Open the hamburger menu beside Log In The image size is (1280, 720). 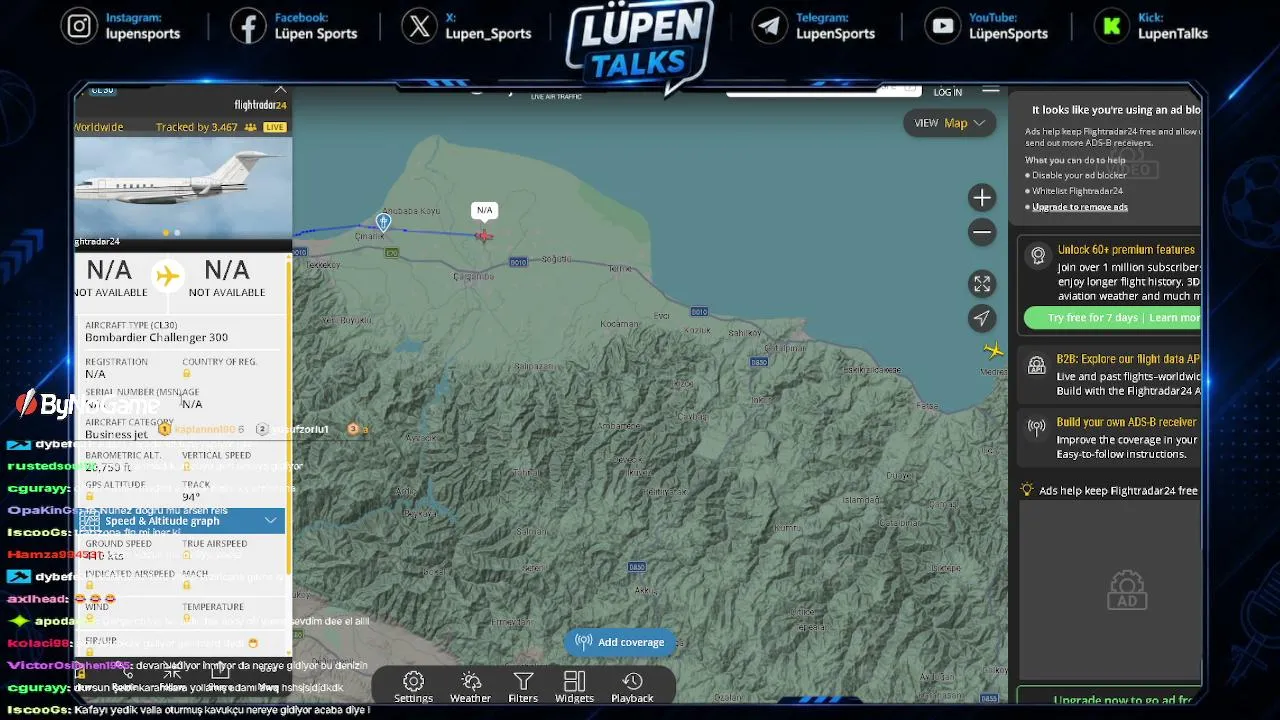pyautogui.click(x=990, y=91)
